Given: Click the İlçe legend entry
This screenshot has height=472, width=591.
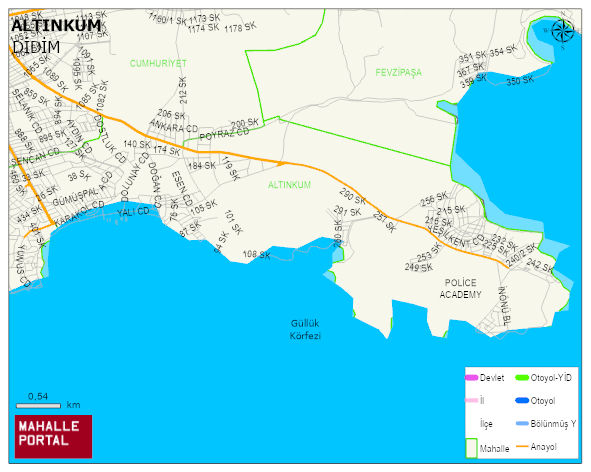Looking at the screenshot, I should [x=486, y=424].
